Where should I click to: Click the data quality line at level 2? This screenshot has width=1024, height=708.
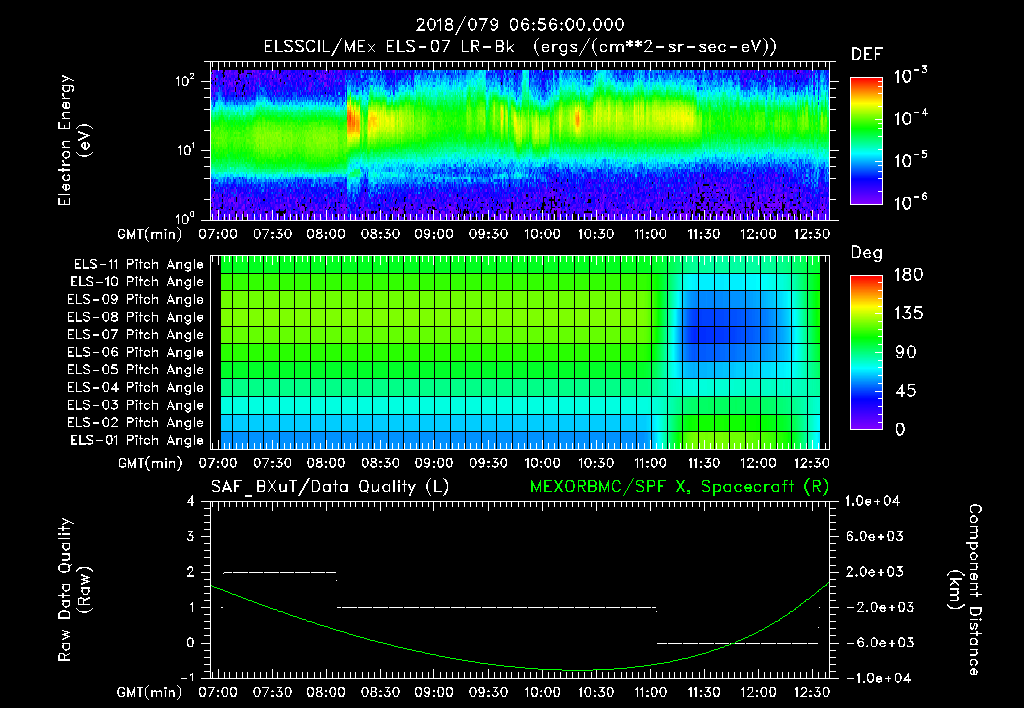pyautogui.click(x=280, y=573)
